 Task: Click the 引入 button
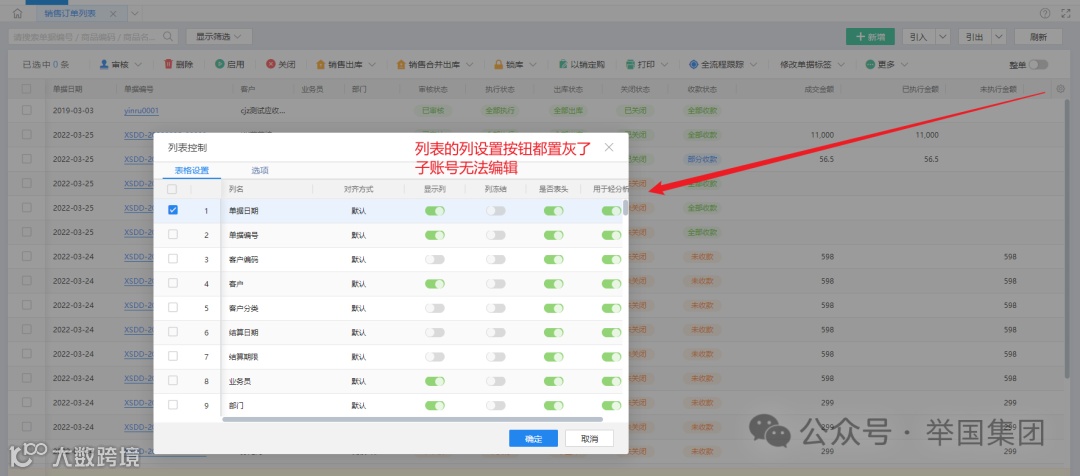point(919,37)
